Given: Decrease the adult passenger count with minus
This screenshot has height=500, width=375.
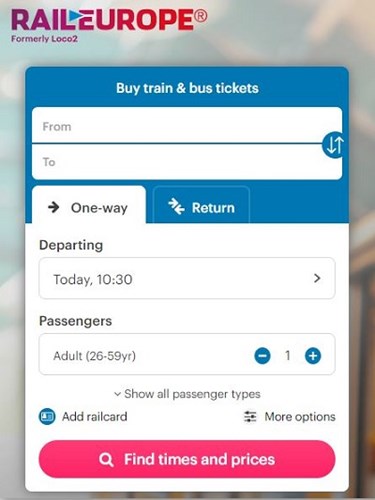Looking at the screenshot, I should point(262,356).
